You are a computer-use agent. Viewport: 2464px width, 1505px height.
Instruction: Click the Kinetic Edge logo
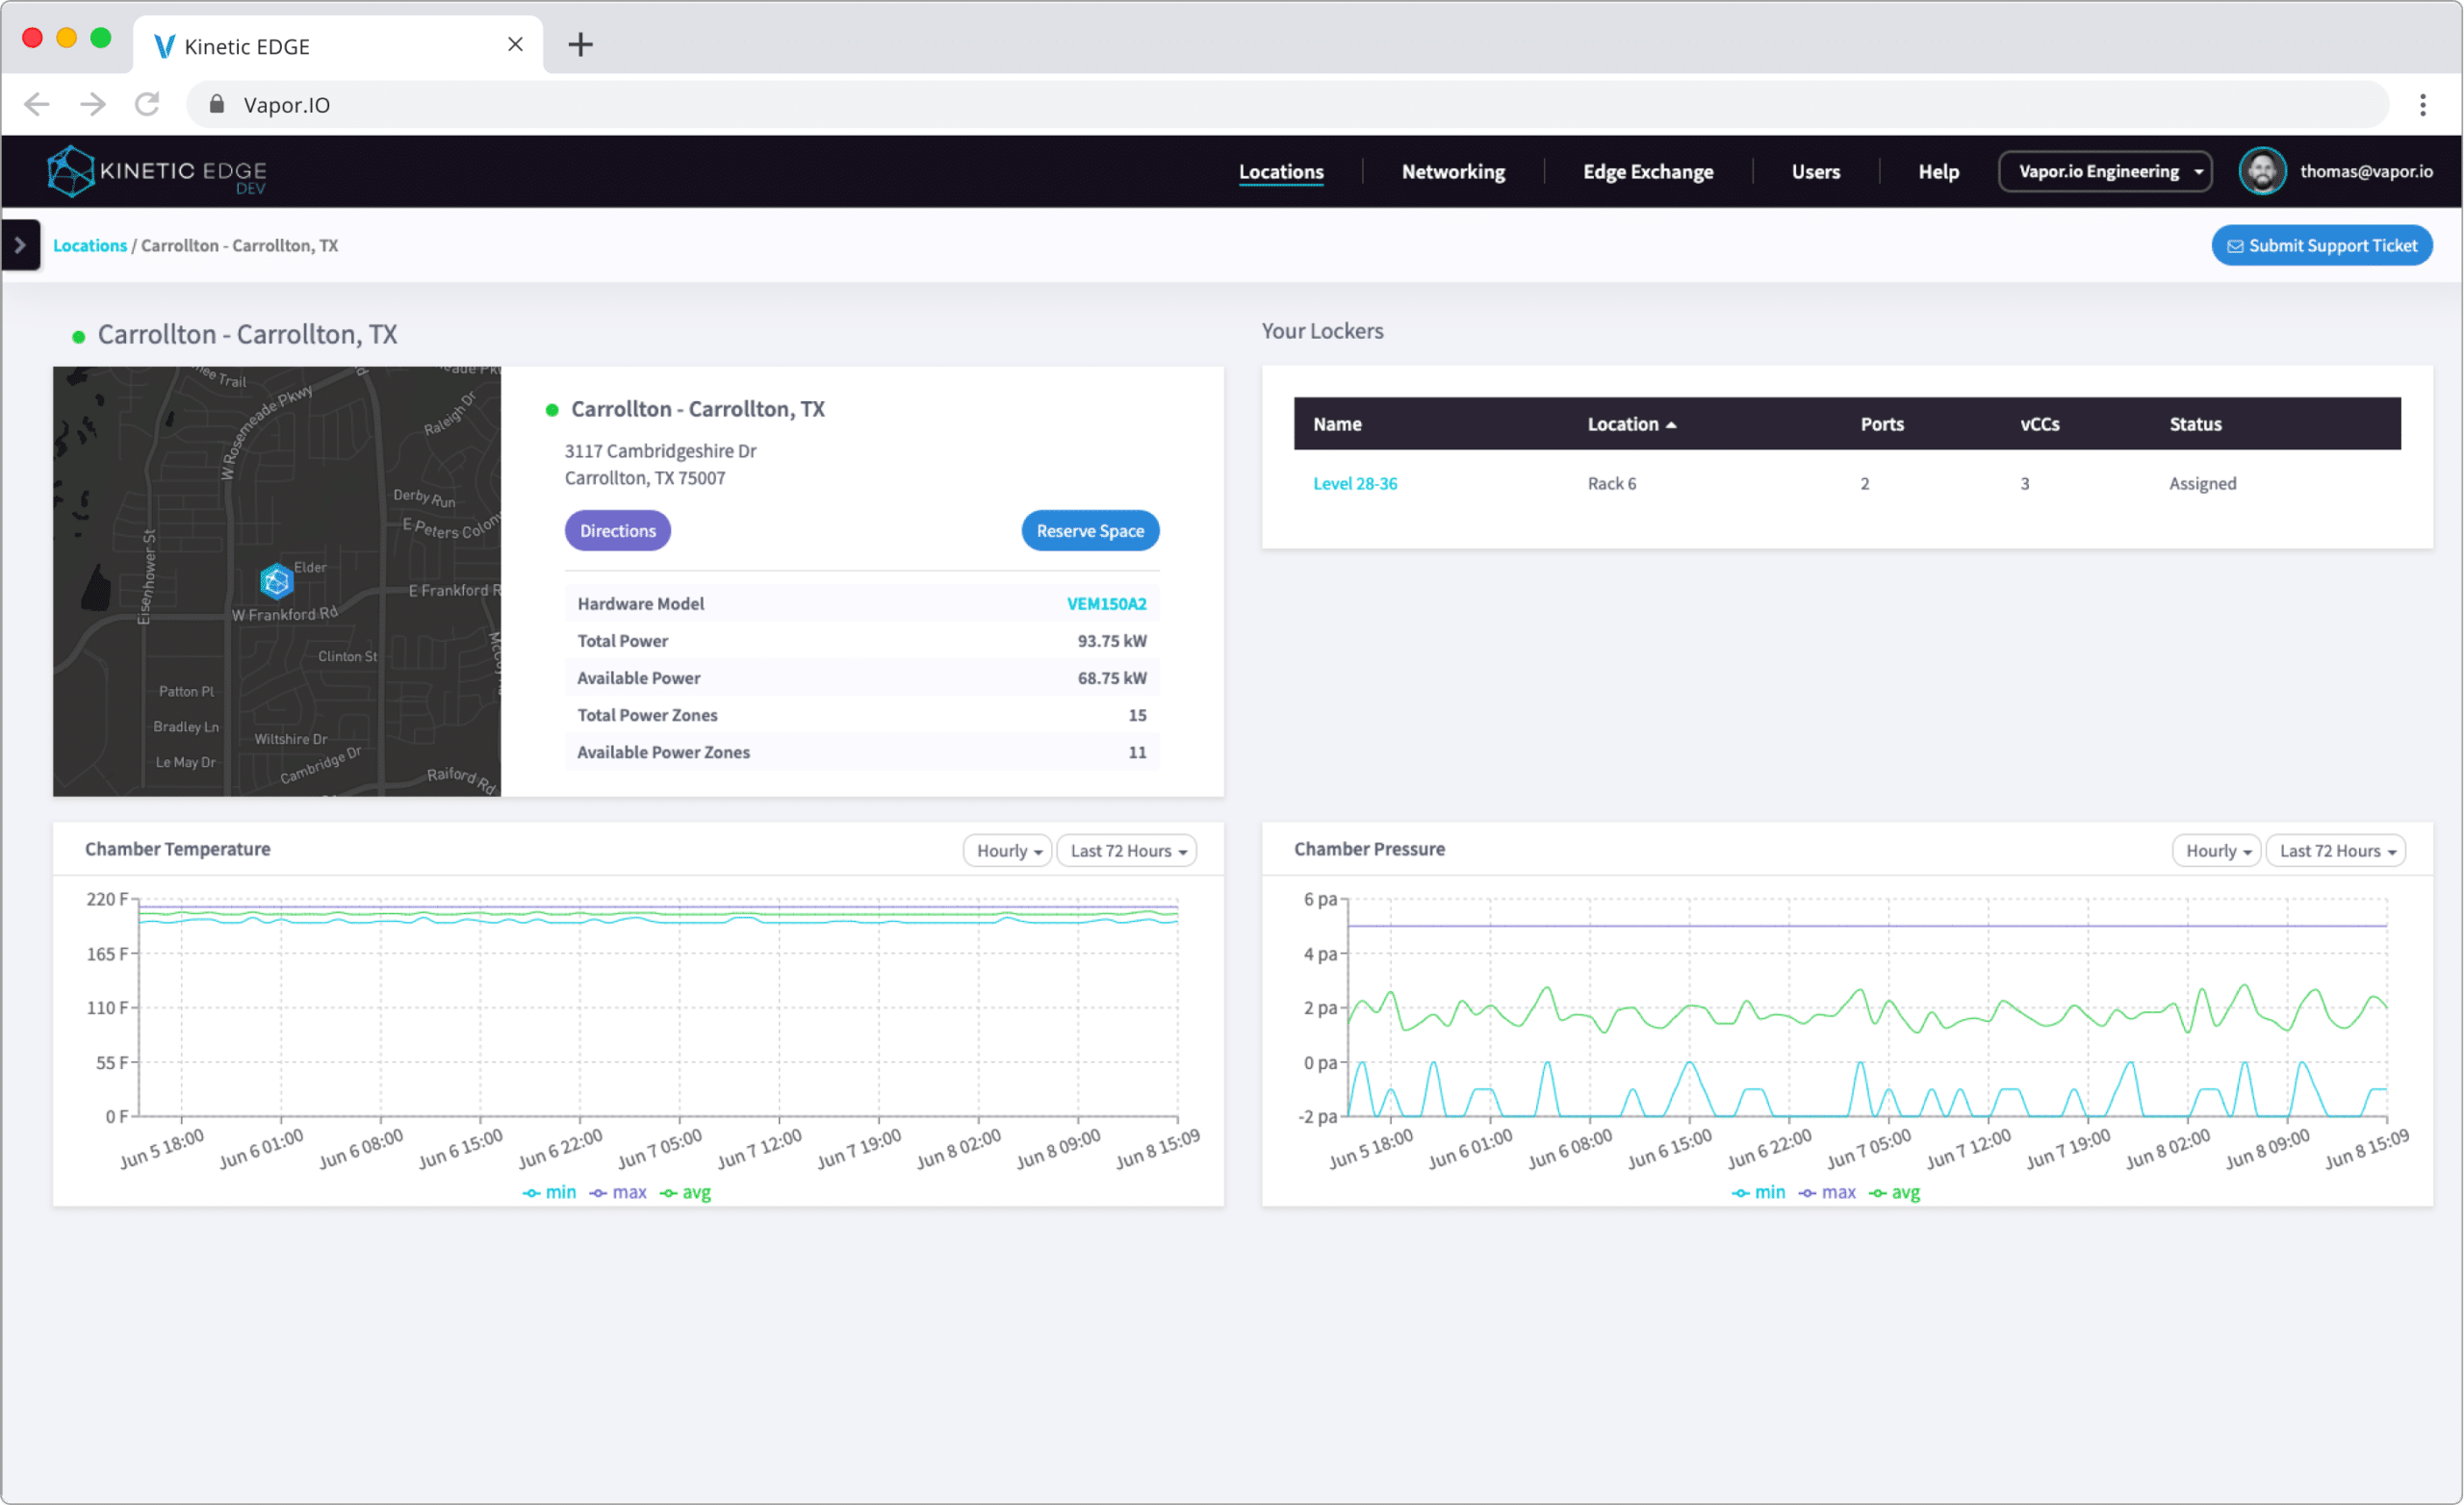point(157,171)
